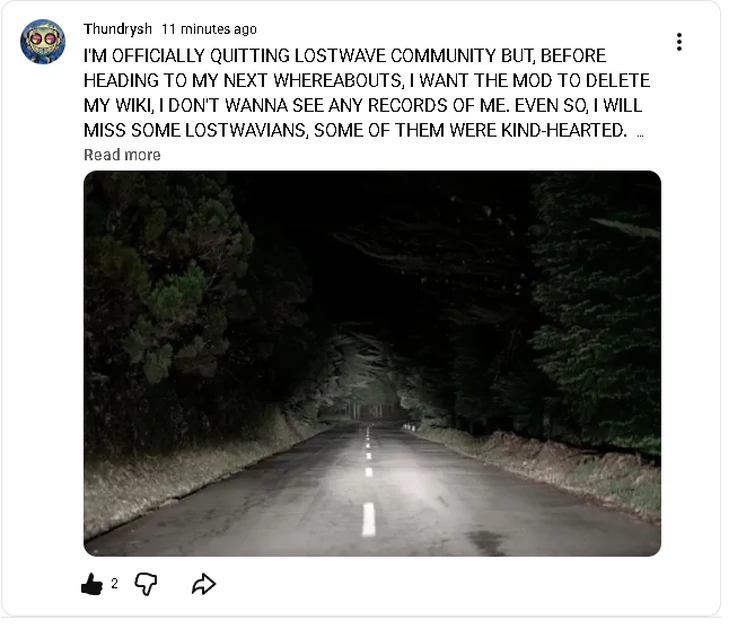Click the line 'HEADING TO MY NEXT WHEREABOUTS'
This screenshot has width=755, height=629.
pyautogui.click(x=367, y=80)
